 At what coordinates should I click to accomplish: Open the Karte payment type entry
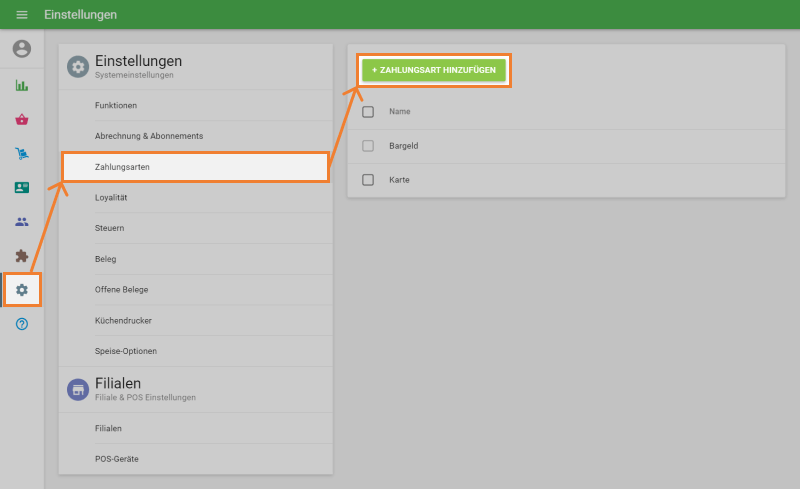tap(400, 180)
